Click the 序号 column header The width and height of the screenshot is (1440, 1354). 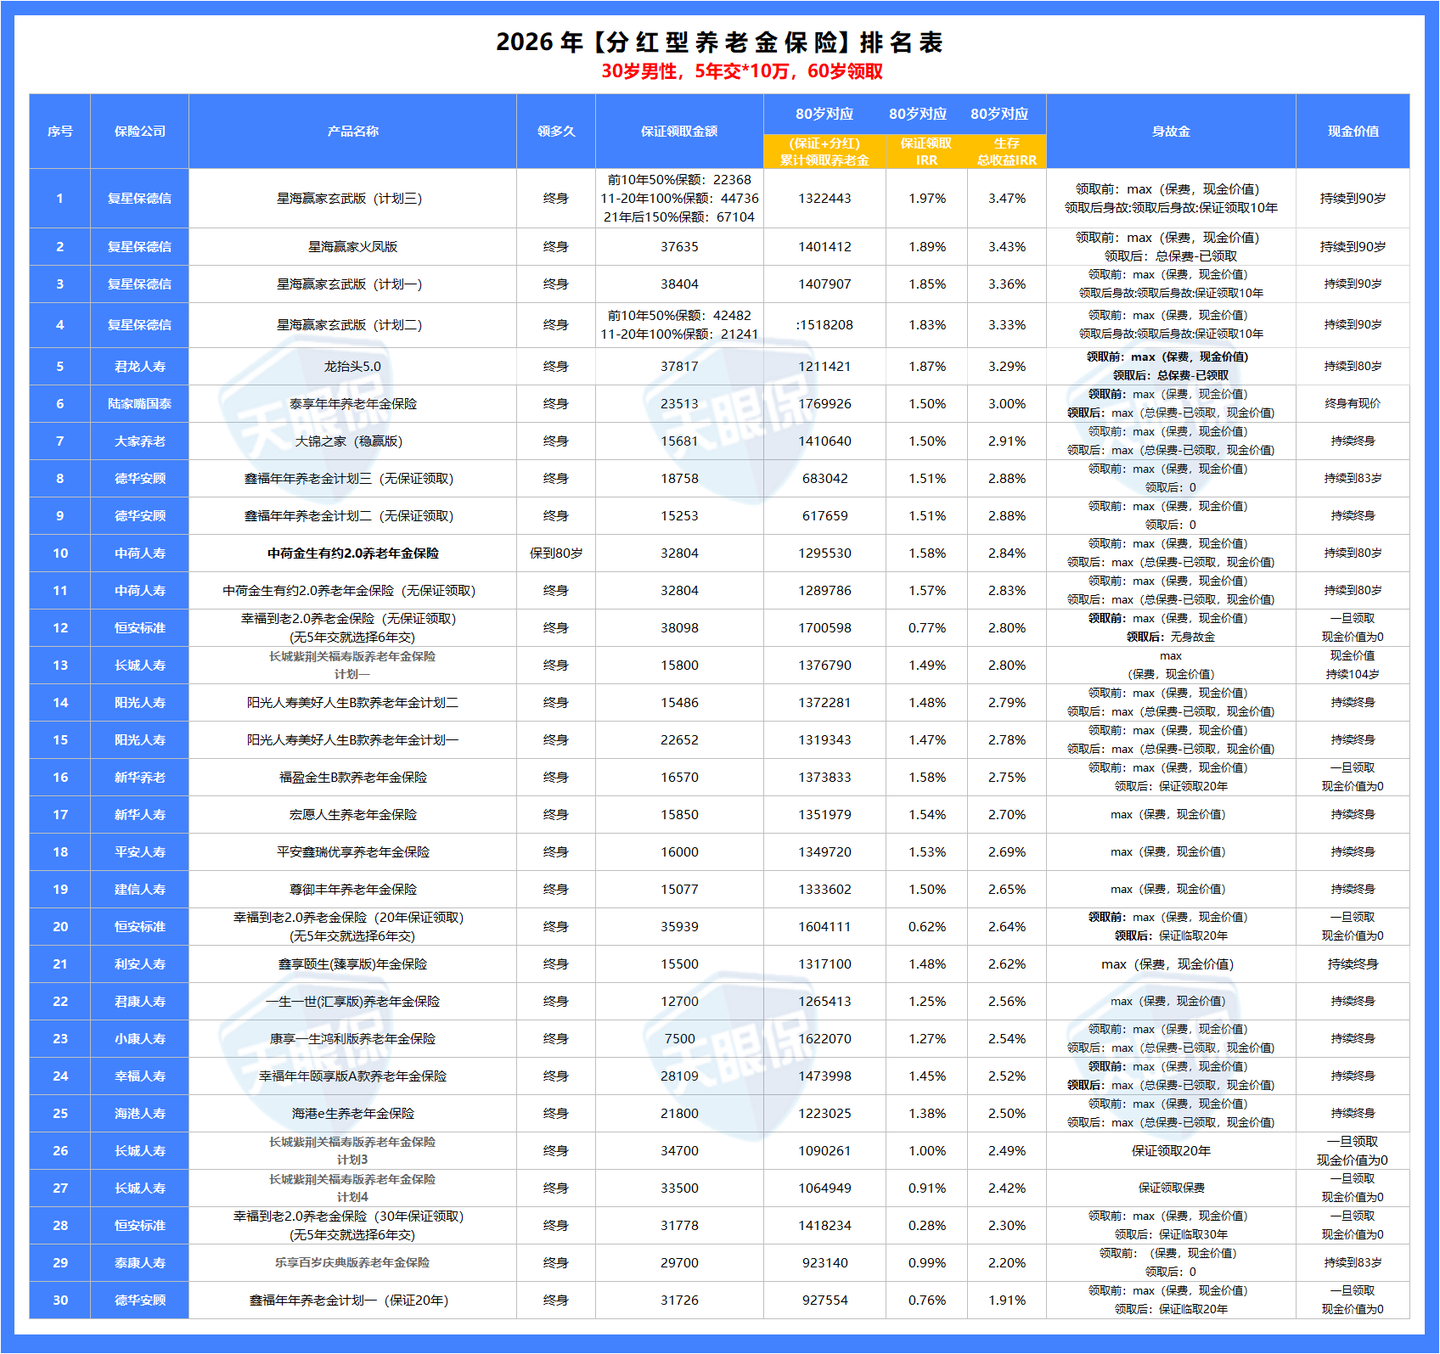tap(60, 131)
